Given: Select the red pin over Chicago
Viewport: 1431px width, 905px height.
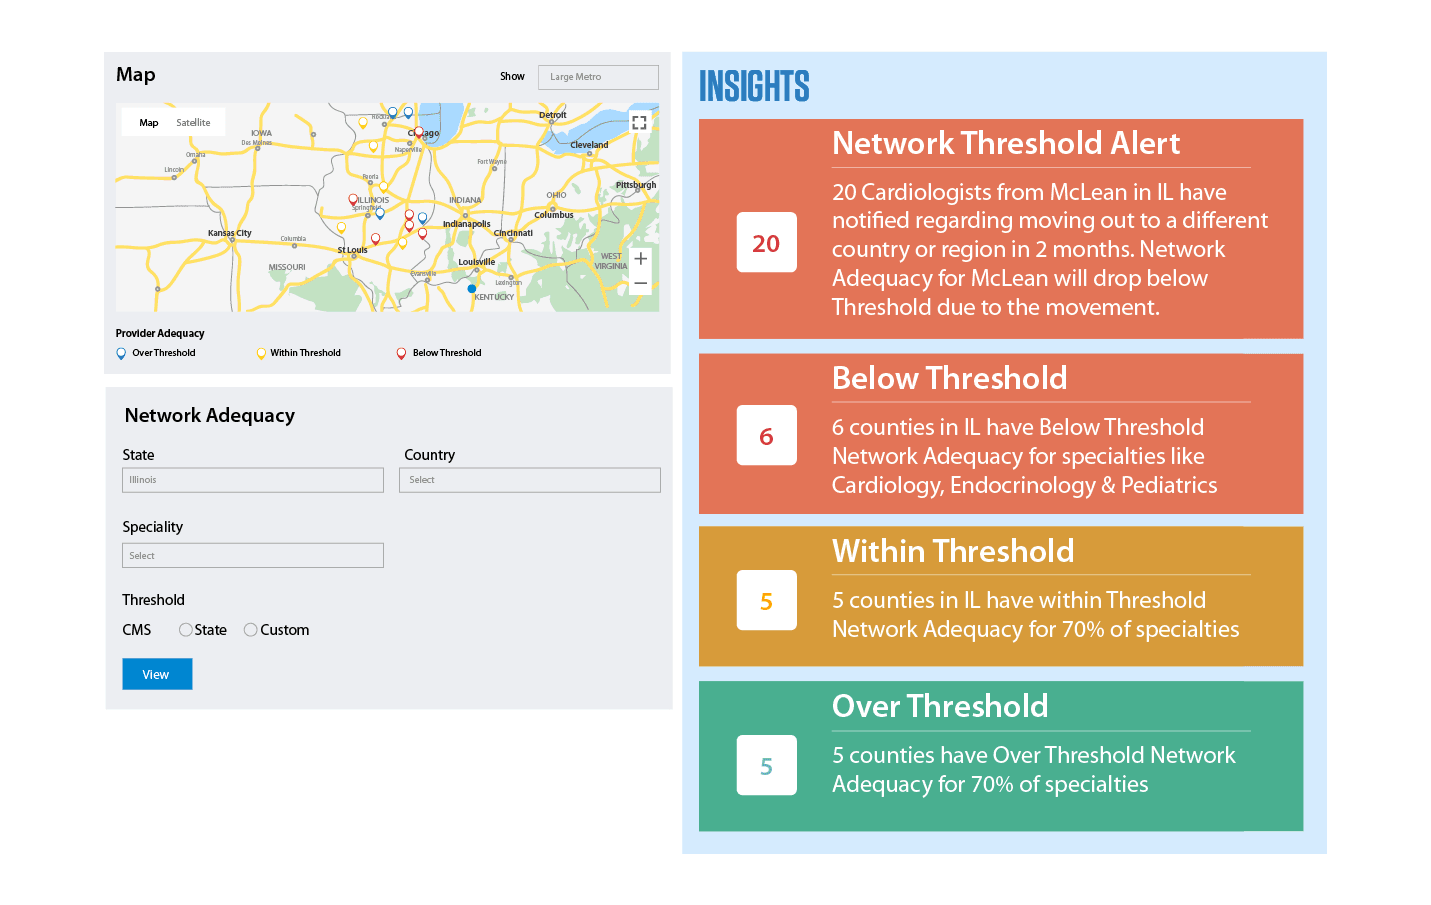Looking at the screenshot, I should point(419,132).
